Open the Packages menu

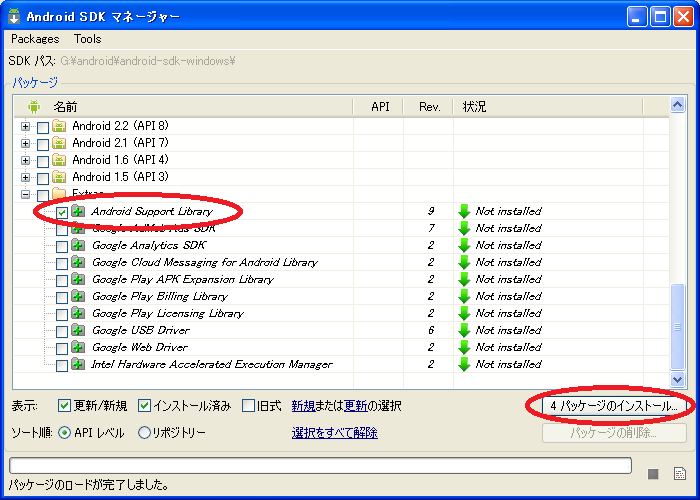click(x=35, y=39)
